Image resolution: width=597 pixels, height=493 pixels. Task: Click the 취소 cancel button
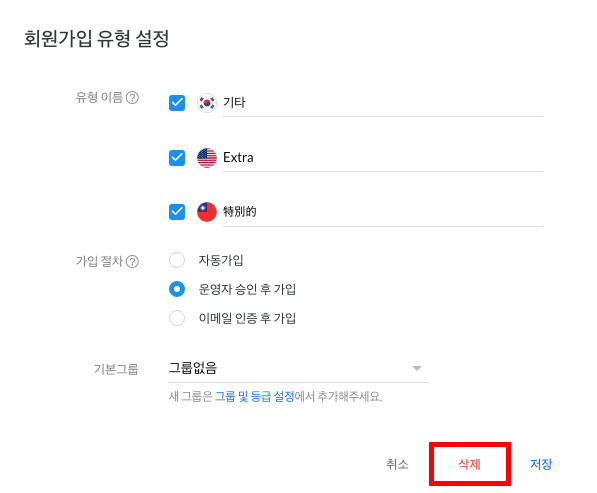click(x=397, y=464)
